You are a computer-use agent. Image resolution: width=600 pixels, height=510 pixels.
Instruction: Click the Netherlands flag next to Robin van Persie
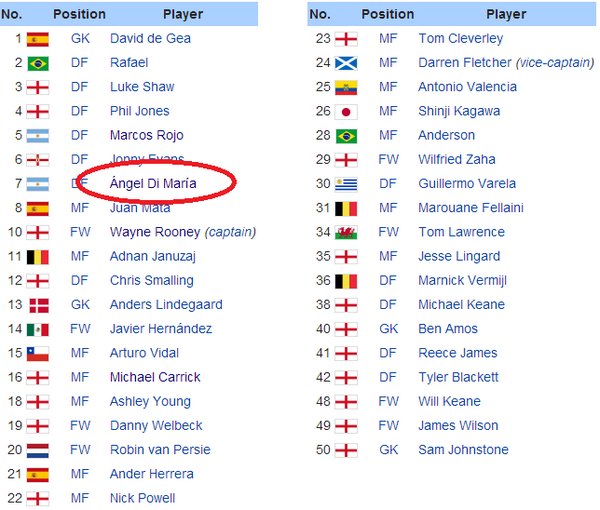[38, 451]
